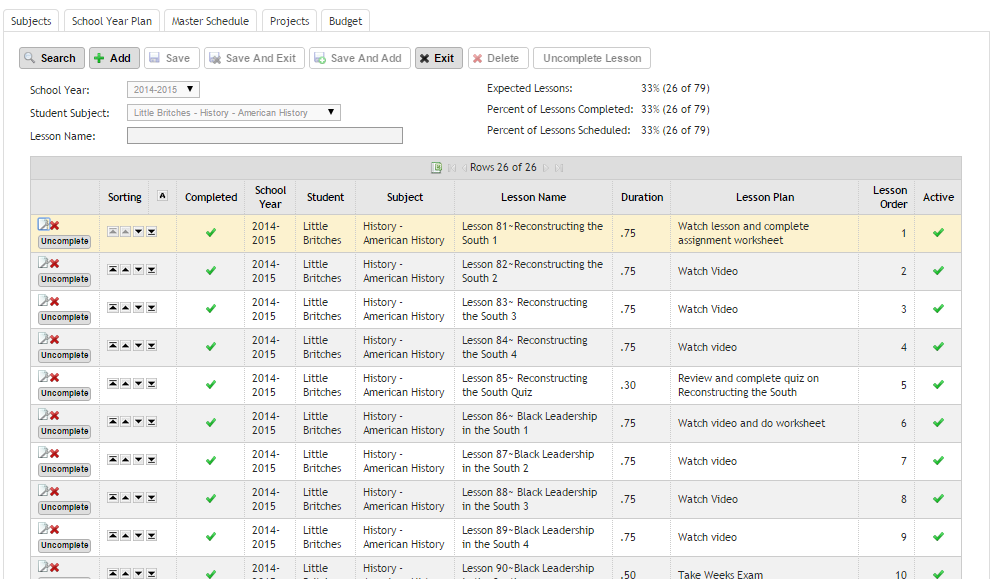The height and width of the screenshot is (579, 990).
Task: Click the Save button
Action: (x=172, y=58)
